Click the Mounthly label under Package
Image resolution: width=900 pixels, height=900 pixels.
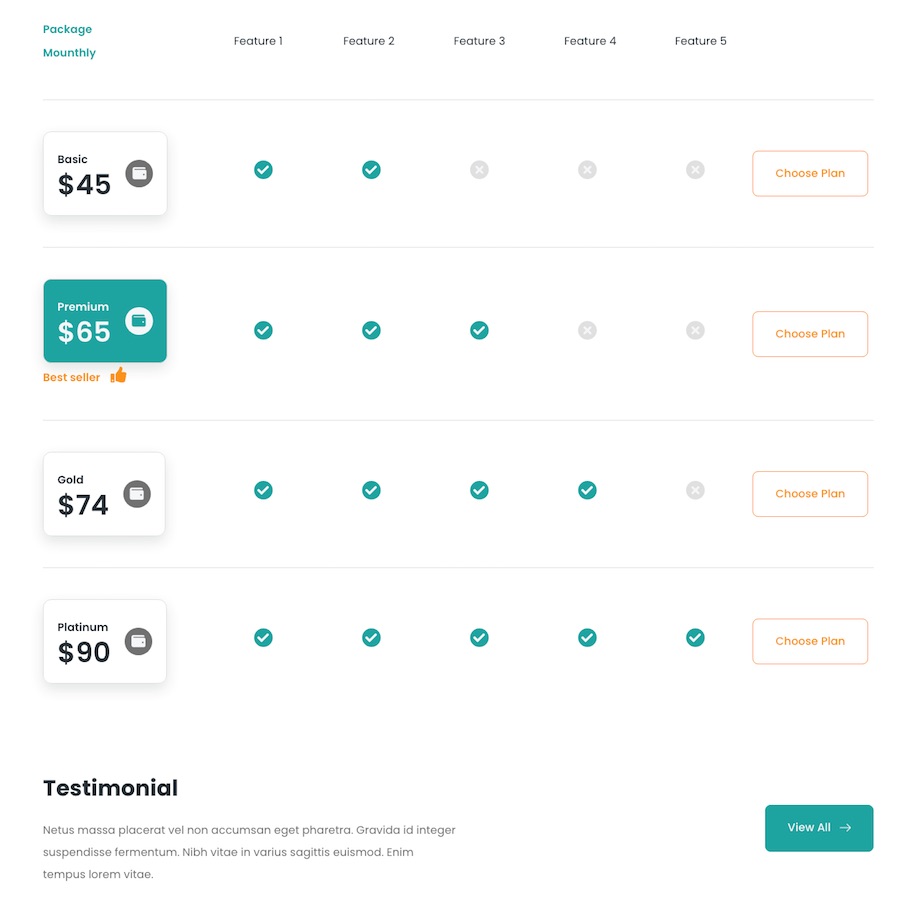[x=69, y=53]
